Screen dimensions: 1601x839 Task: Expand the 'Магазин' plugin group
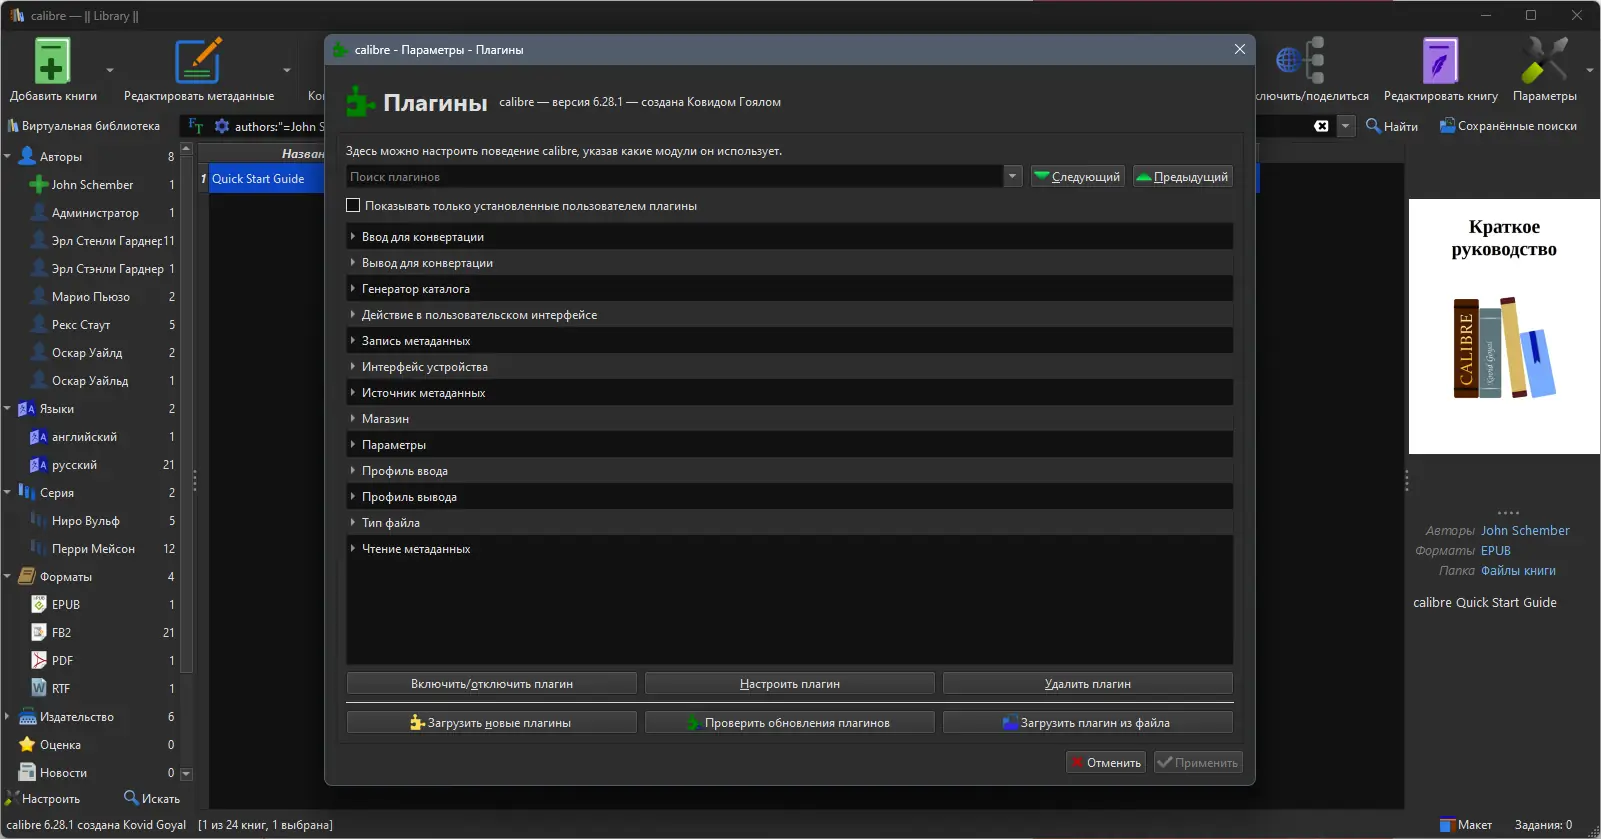click(x=353, y=418)
